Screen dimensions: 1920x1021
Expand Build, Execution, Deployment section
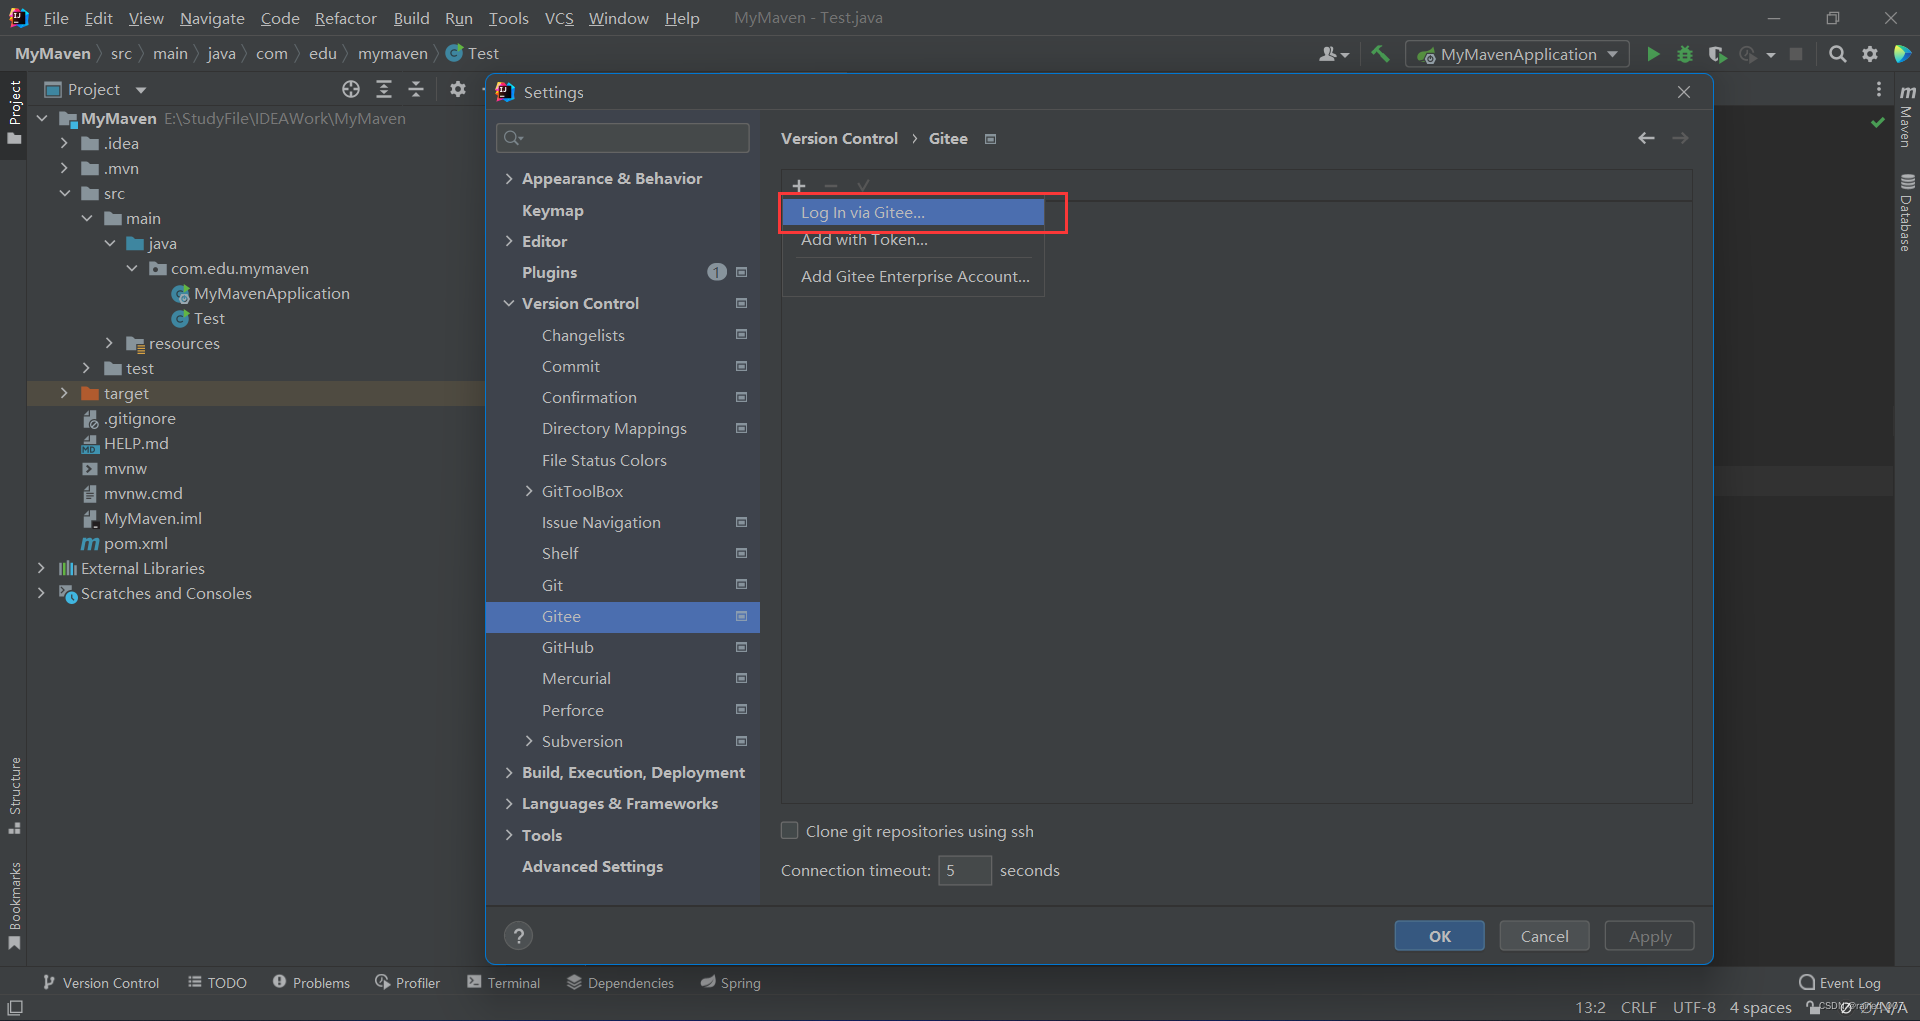pos(509,772)
